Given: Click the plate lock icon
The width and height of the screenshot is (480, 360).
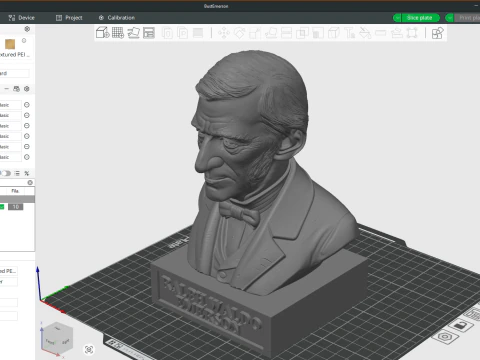Looking at the screenshot, I should 460,324.
